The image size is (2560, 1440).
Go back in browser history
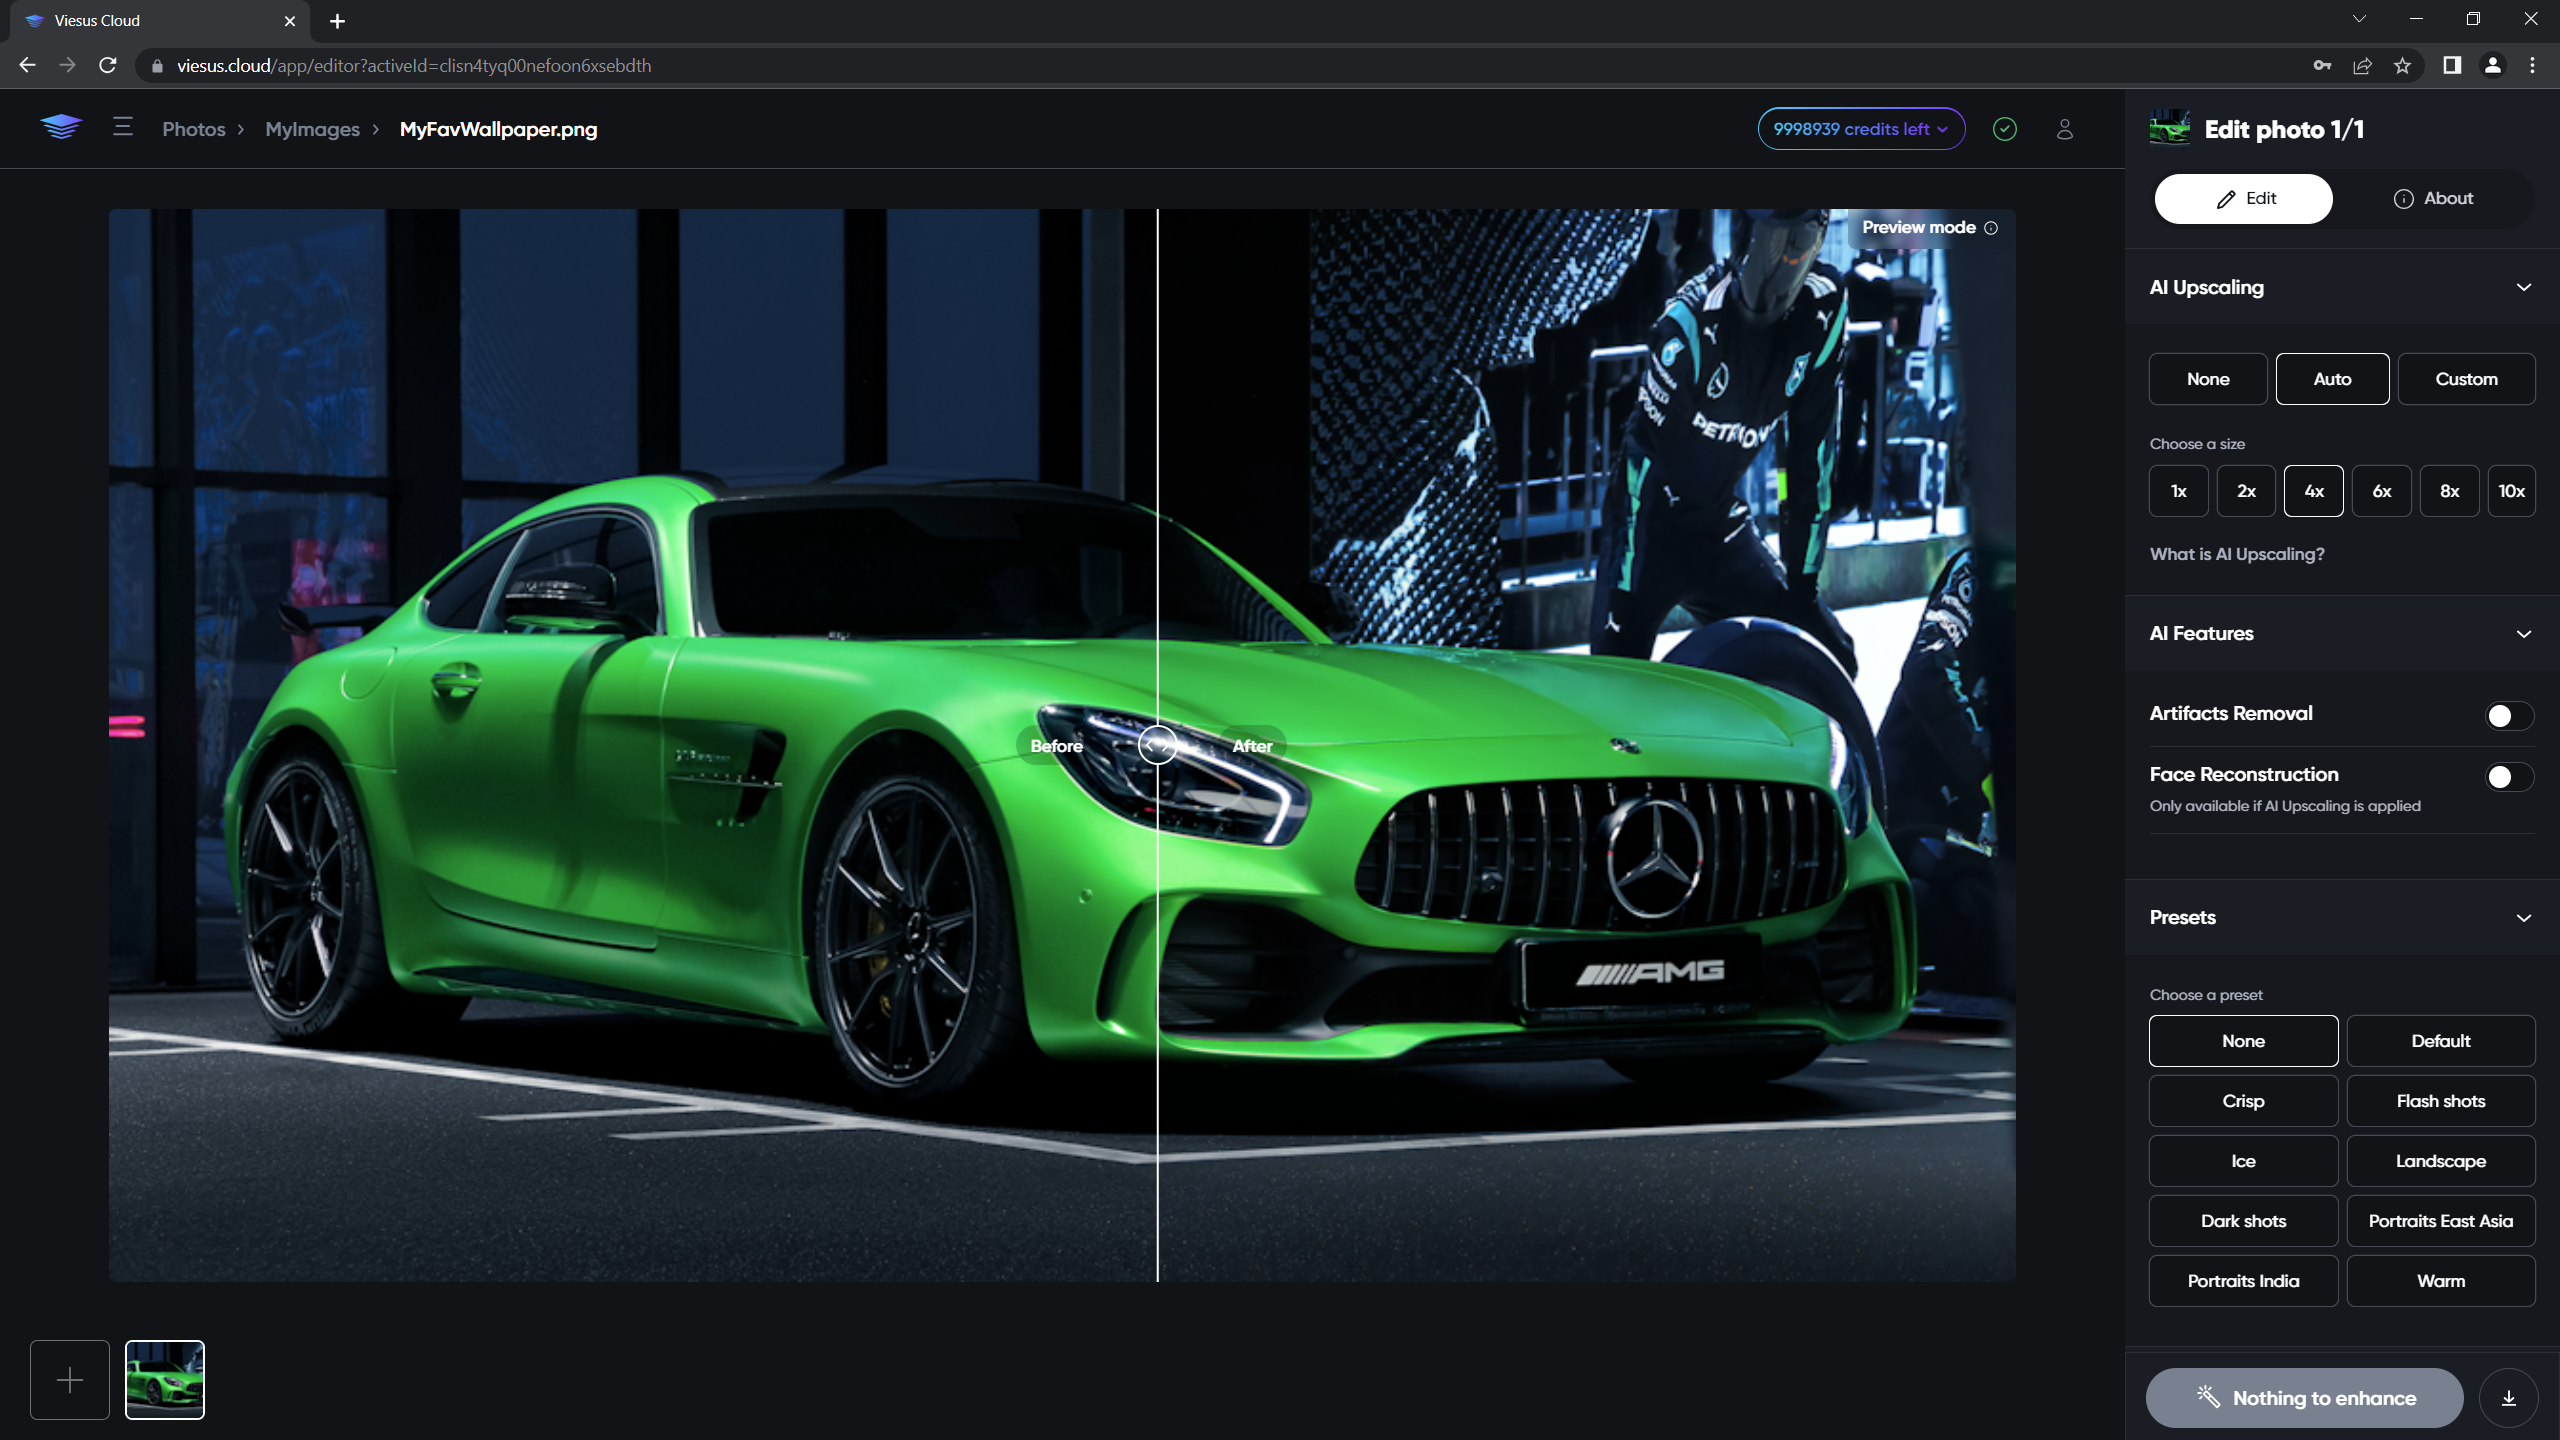tap(27, 65)
